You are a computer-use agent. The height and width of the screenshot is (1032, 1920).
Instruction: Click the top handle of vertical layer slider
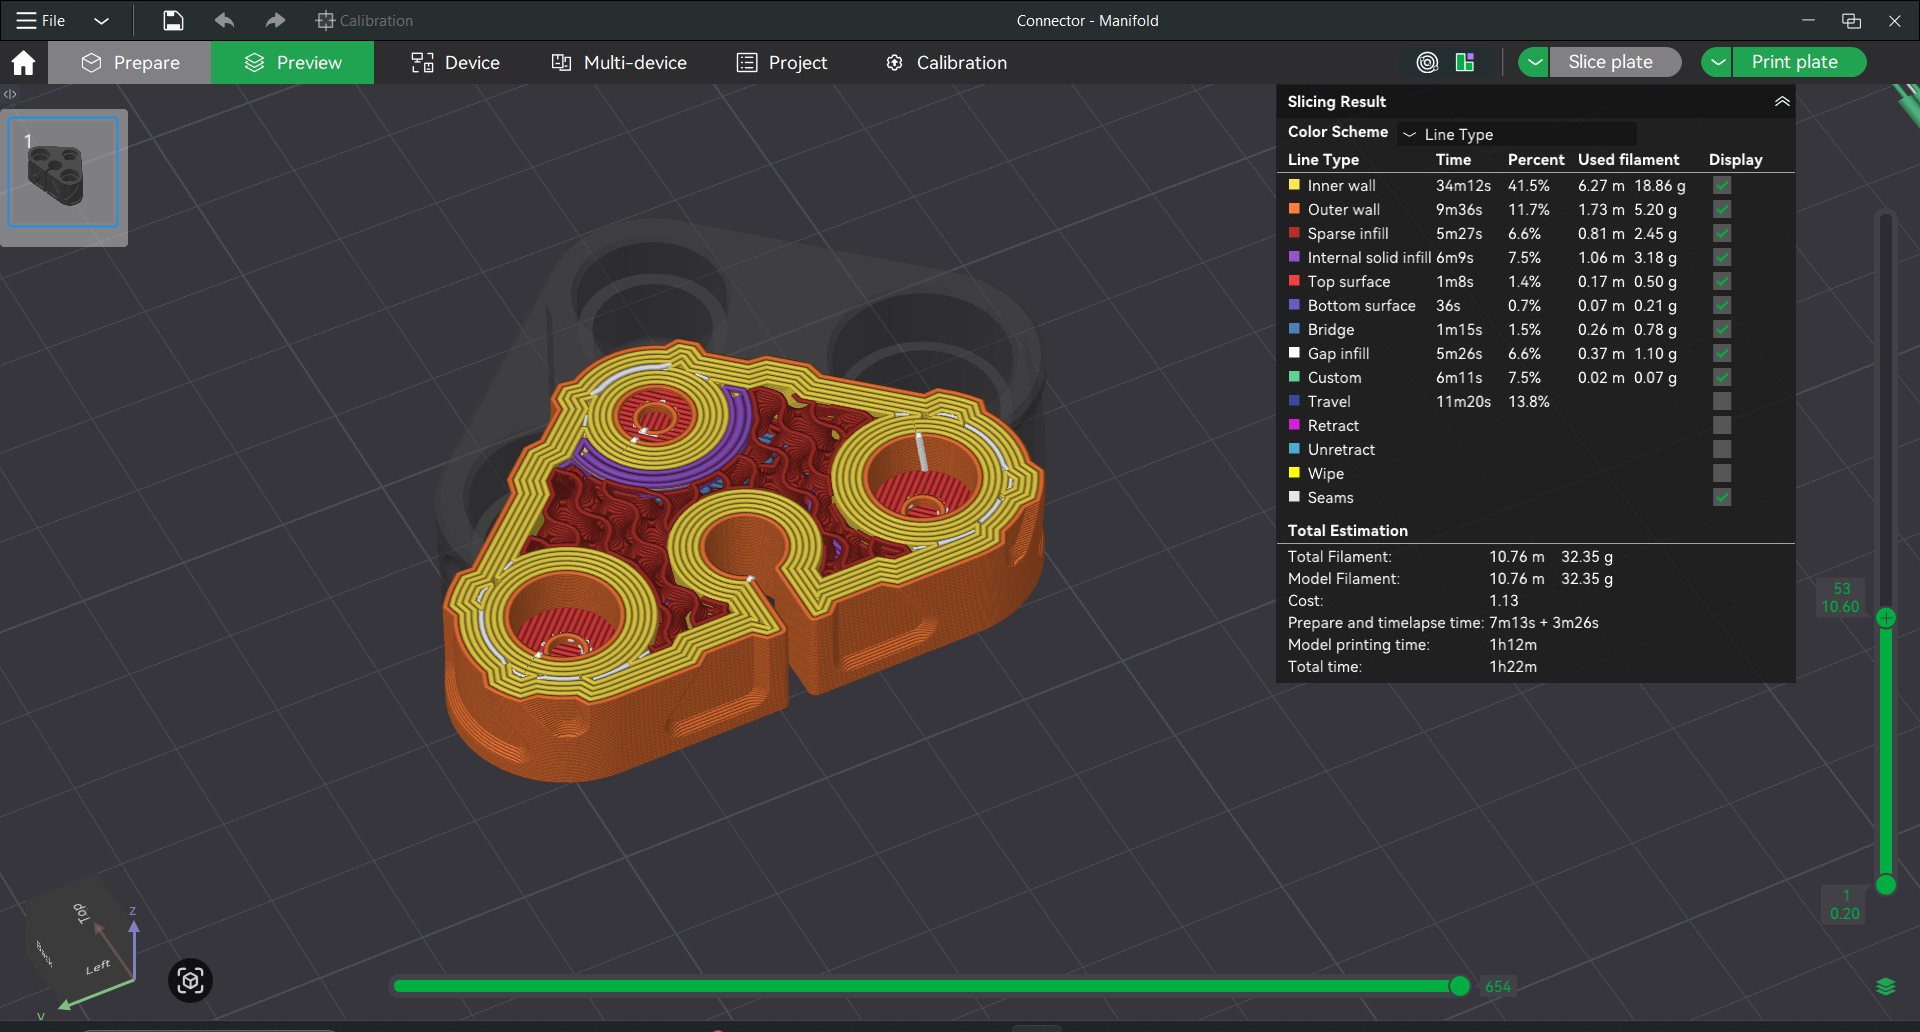[1886, 618]
